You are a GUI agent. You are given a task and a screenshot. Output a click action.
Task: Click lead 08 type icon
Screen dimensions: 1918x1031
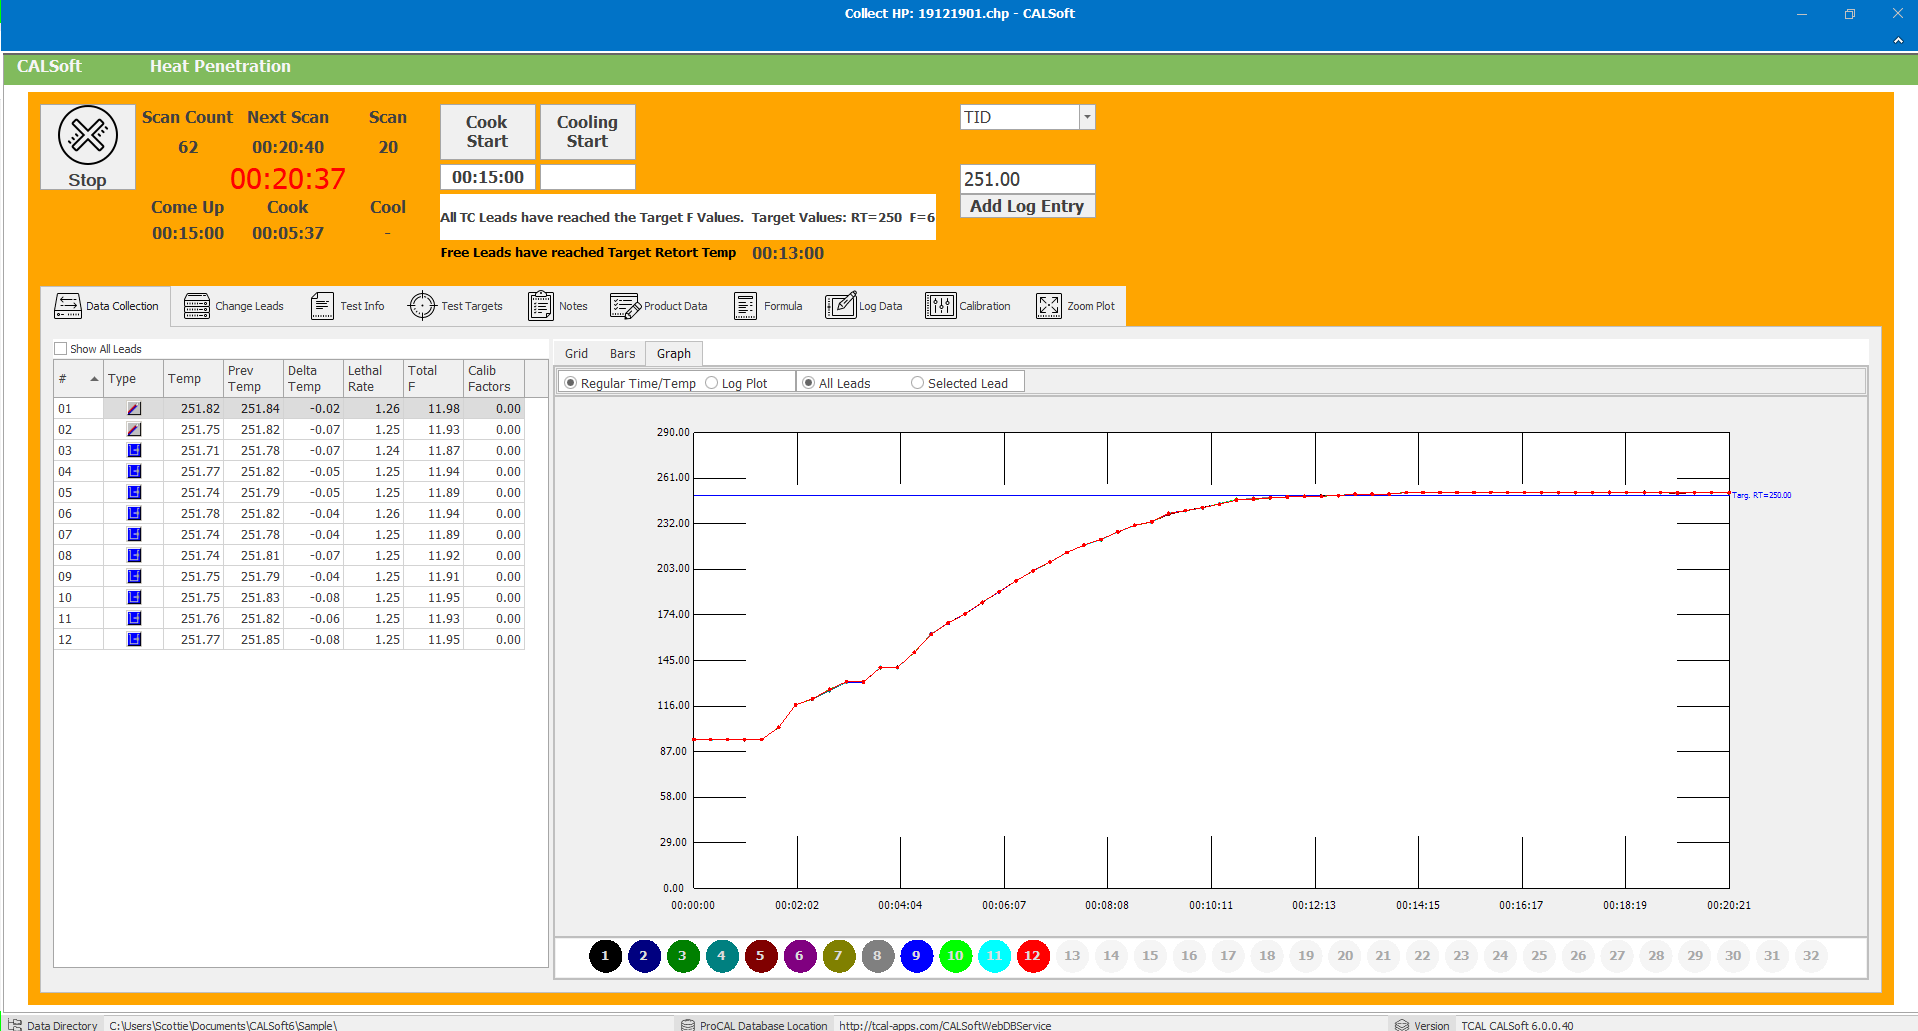pos(134,556)
